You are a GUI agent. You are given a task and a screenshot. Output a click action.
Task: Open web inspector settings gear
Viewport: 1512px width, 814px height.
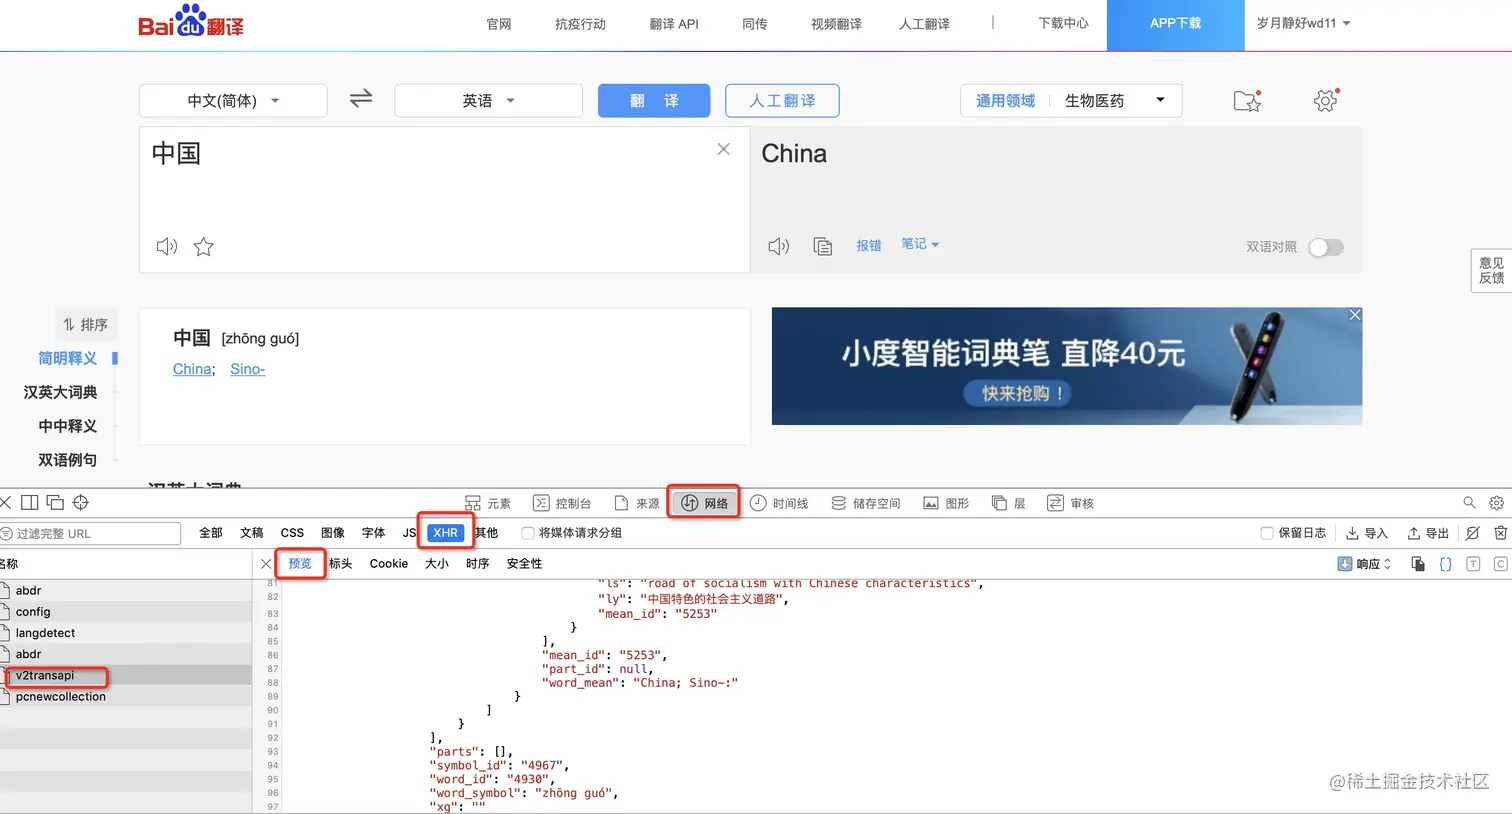(1496, 503)
